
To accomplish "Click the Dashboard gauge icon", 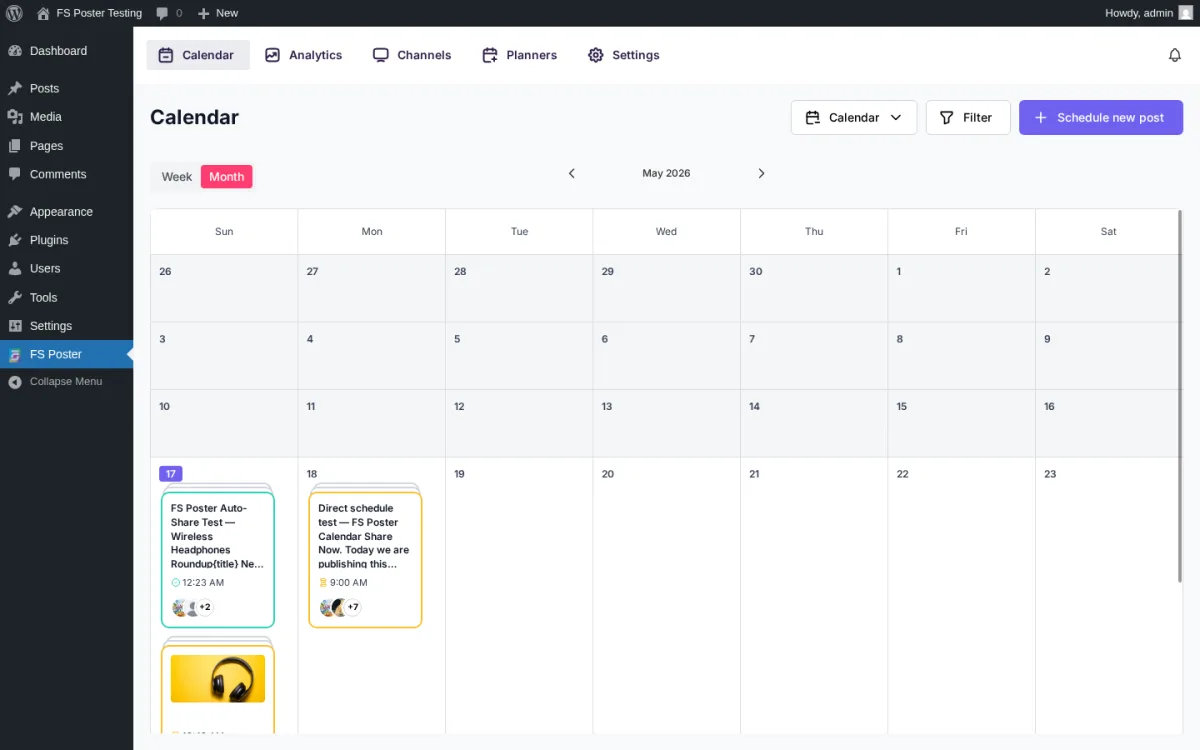I will pos(15,51).
